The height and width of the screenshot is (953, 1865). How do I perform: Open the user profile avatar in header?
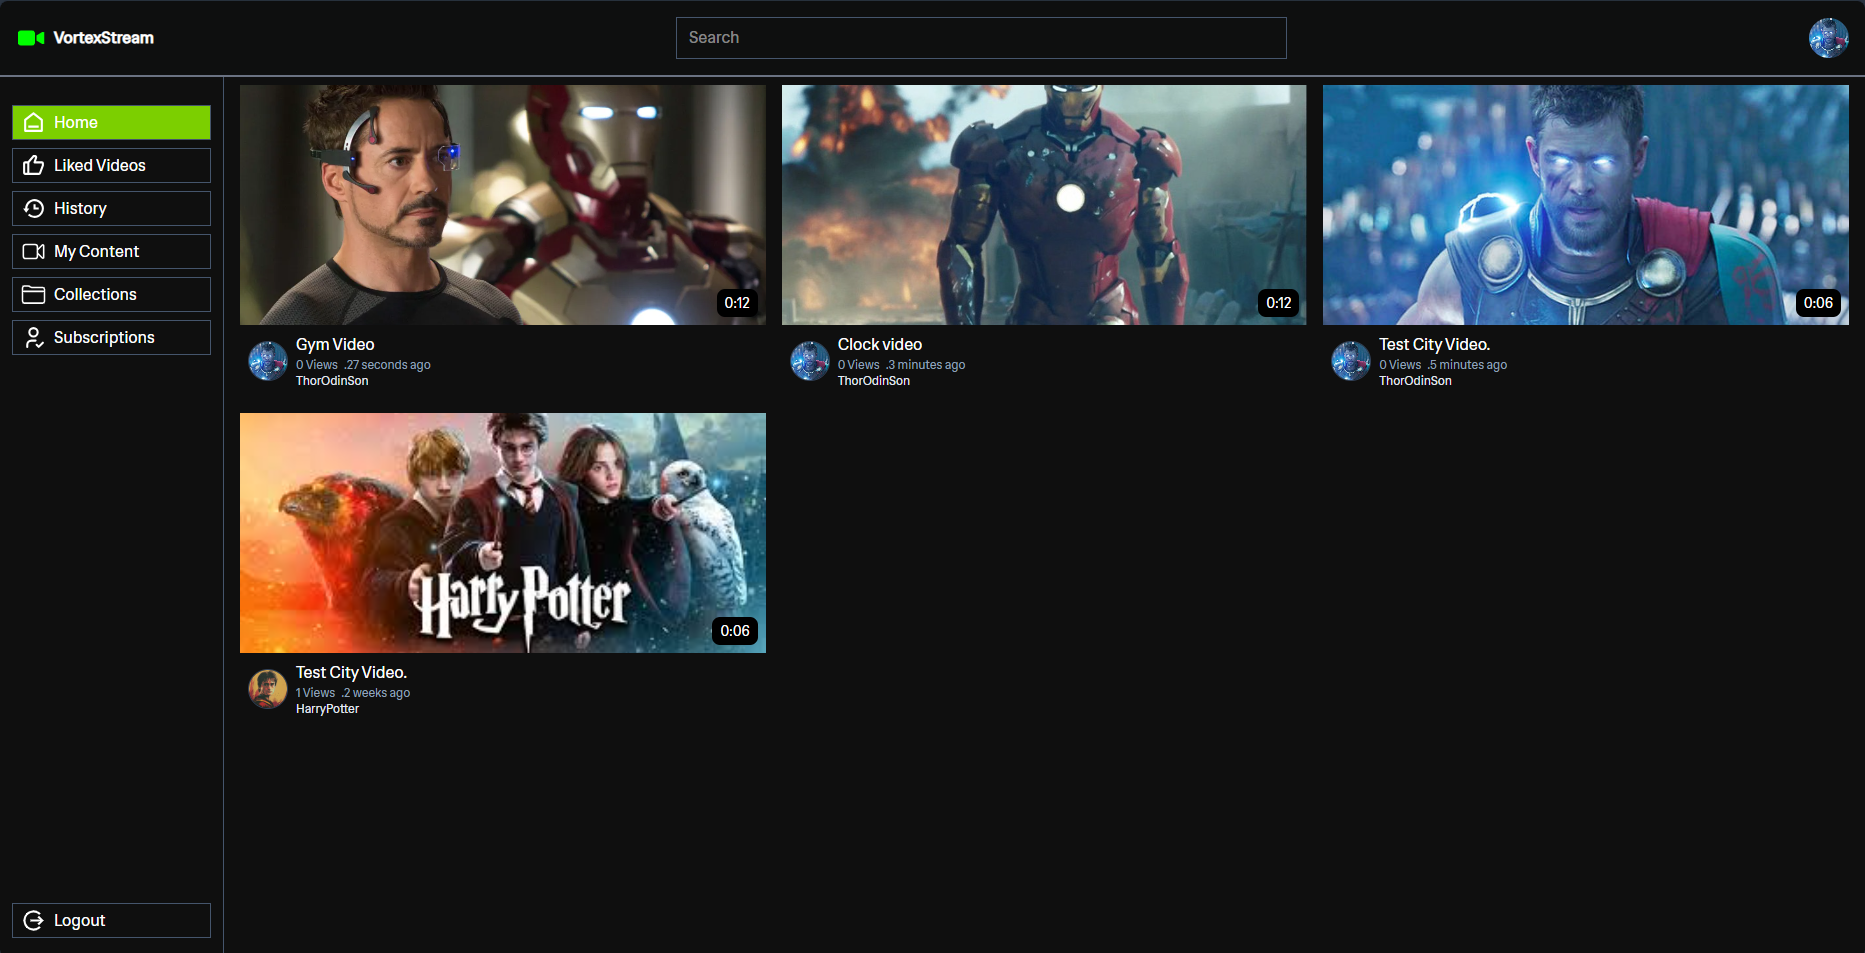tap(1828, 38)
